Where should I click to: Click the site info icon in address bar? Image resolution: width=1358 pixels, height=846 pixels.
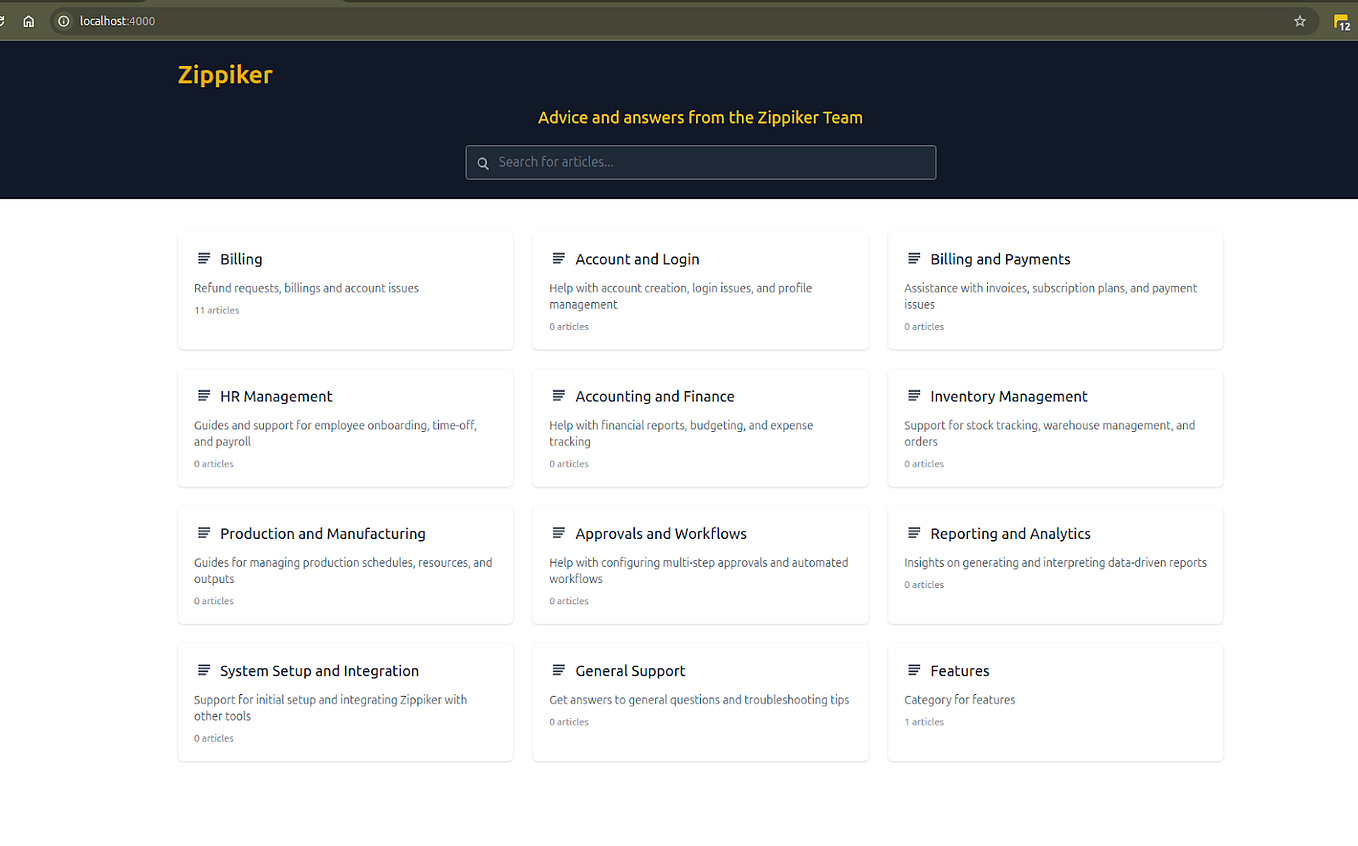coord(63,20)
